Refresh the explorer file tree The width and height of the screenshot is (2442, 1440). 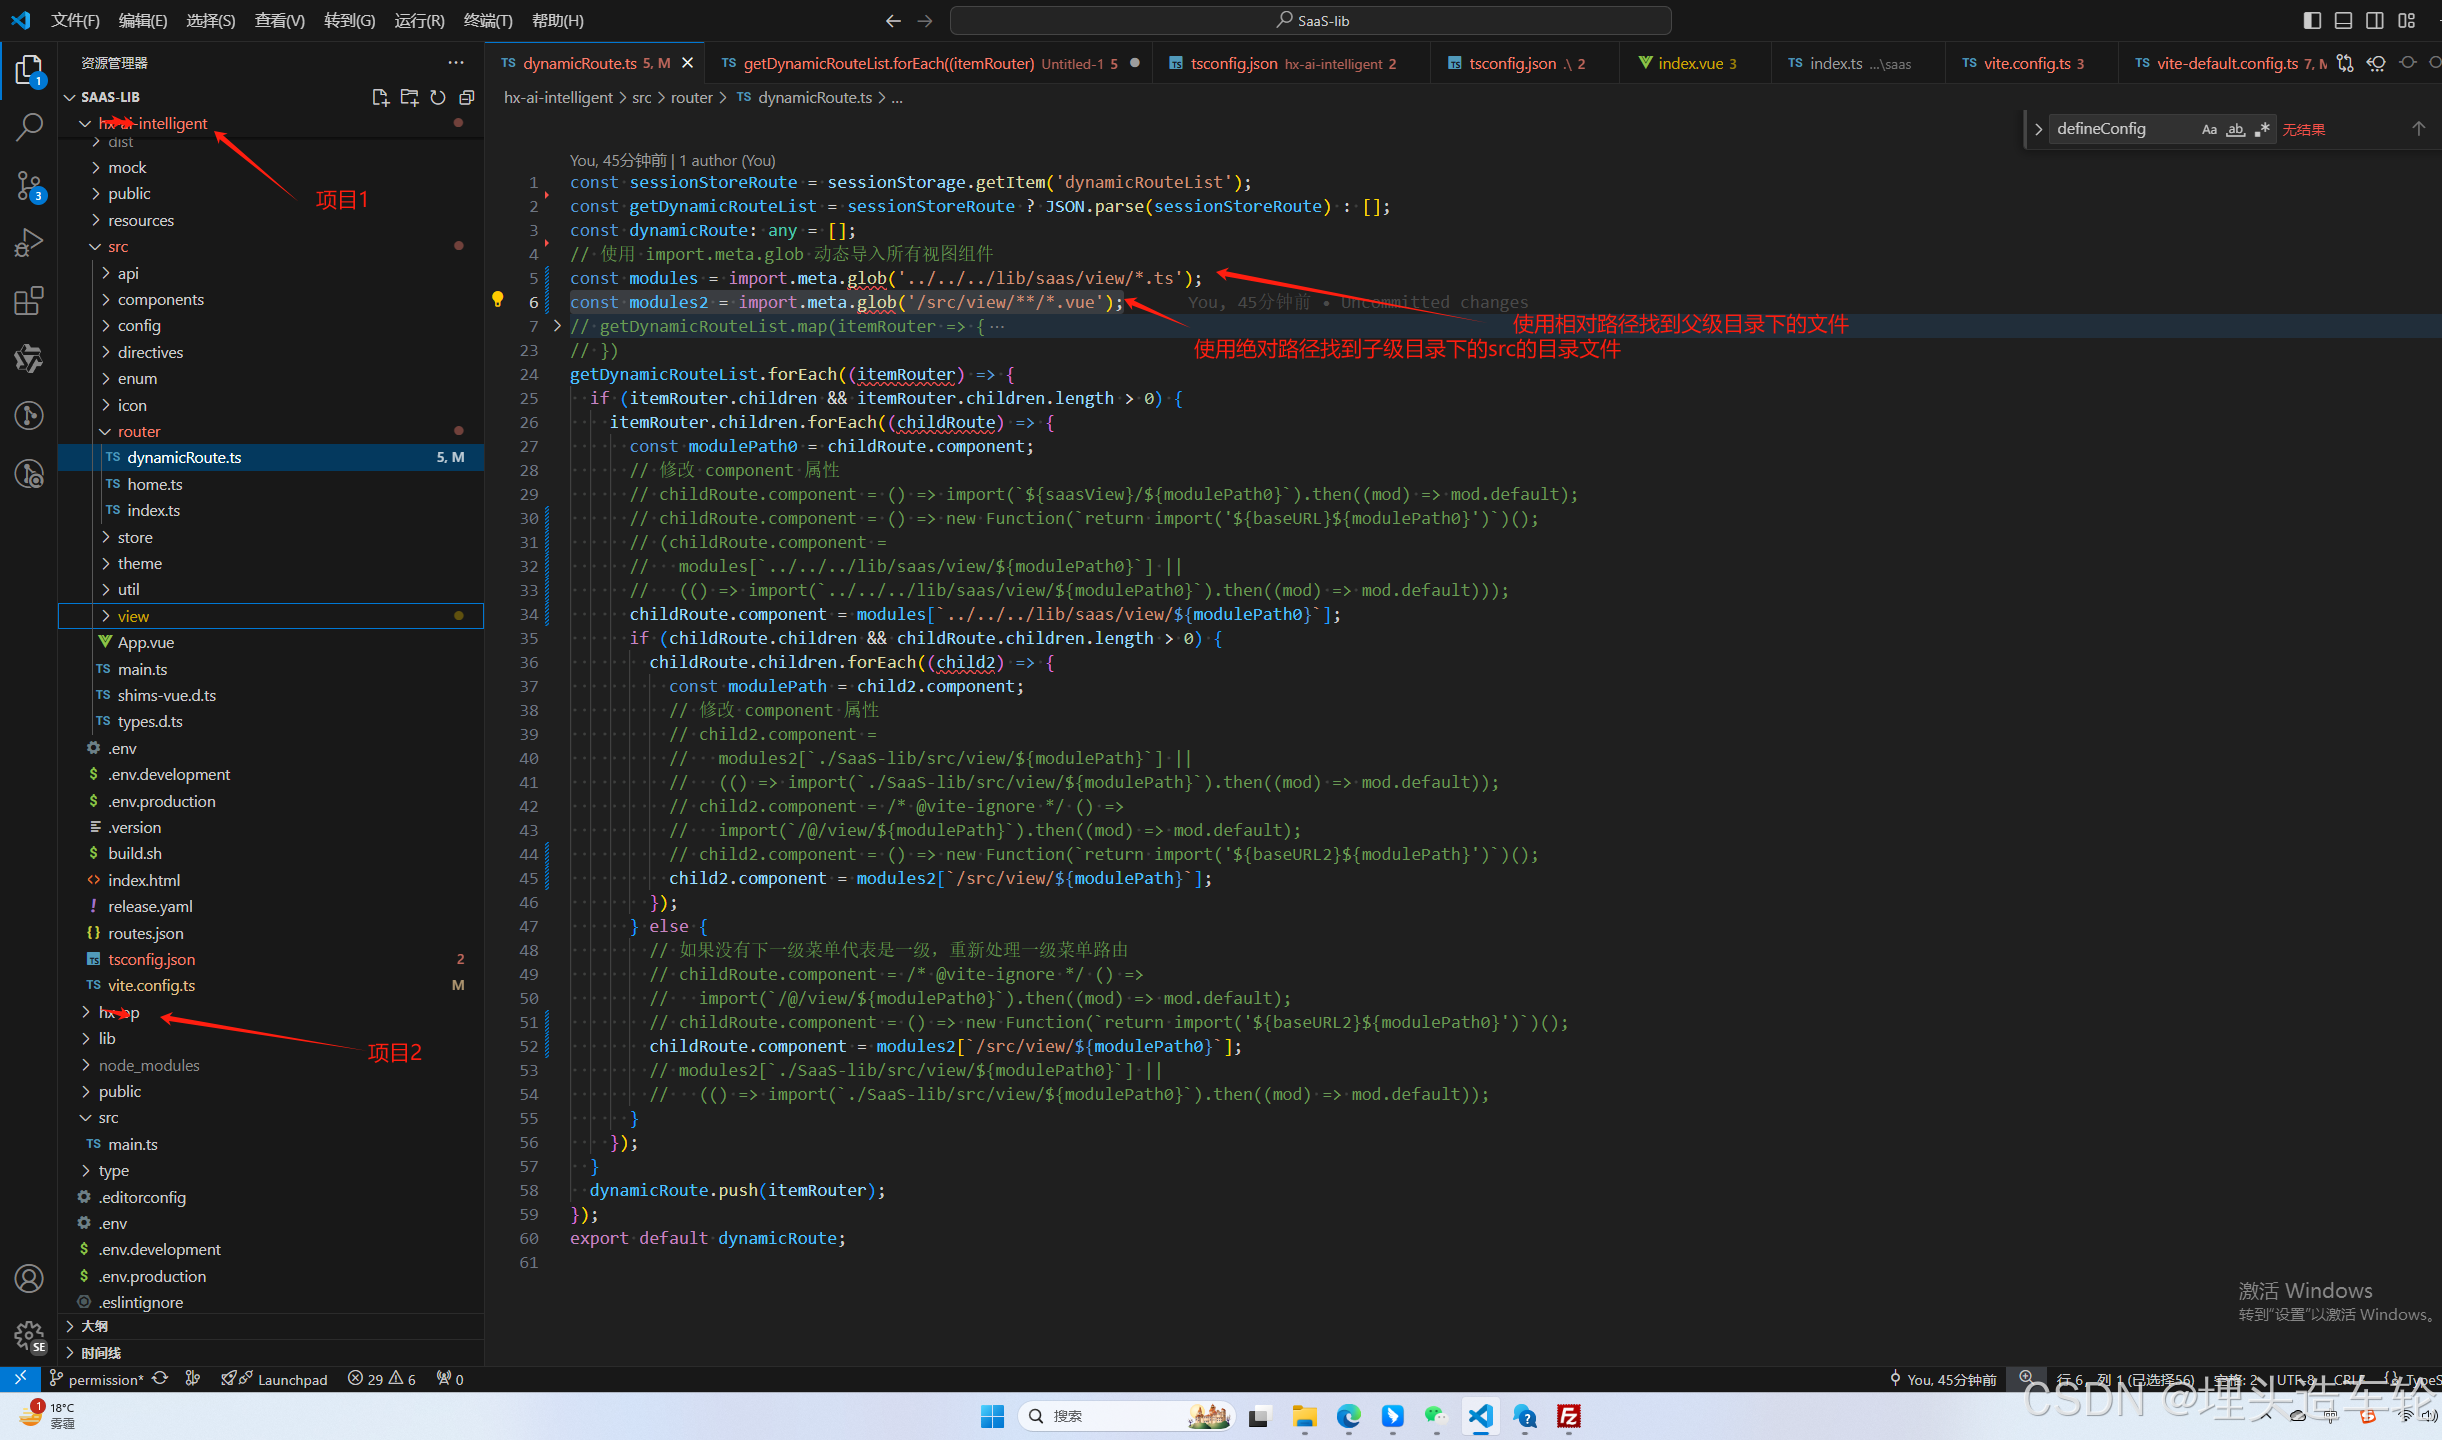pos(438,97)
